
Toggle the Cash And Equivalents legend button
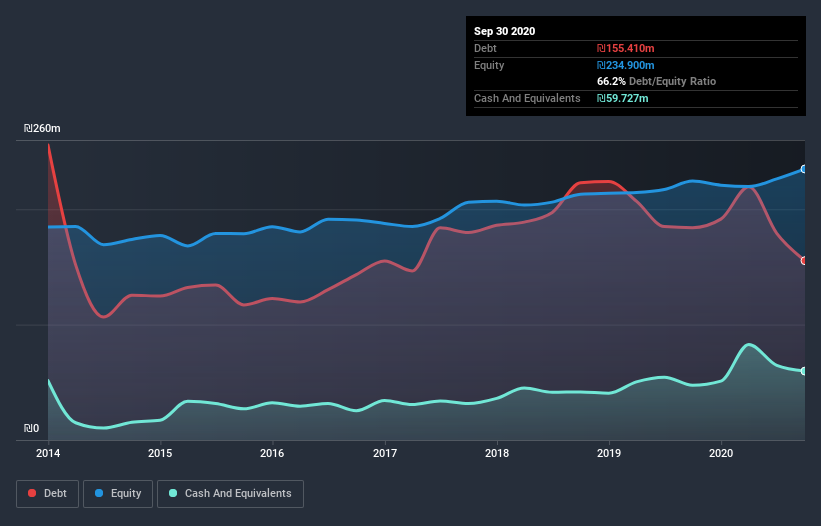[x=230, y=494]
